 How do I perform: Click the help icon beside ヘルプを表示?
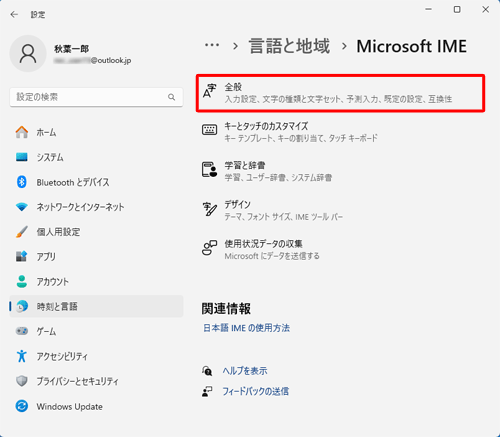[207, 371]
